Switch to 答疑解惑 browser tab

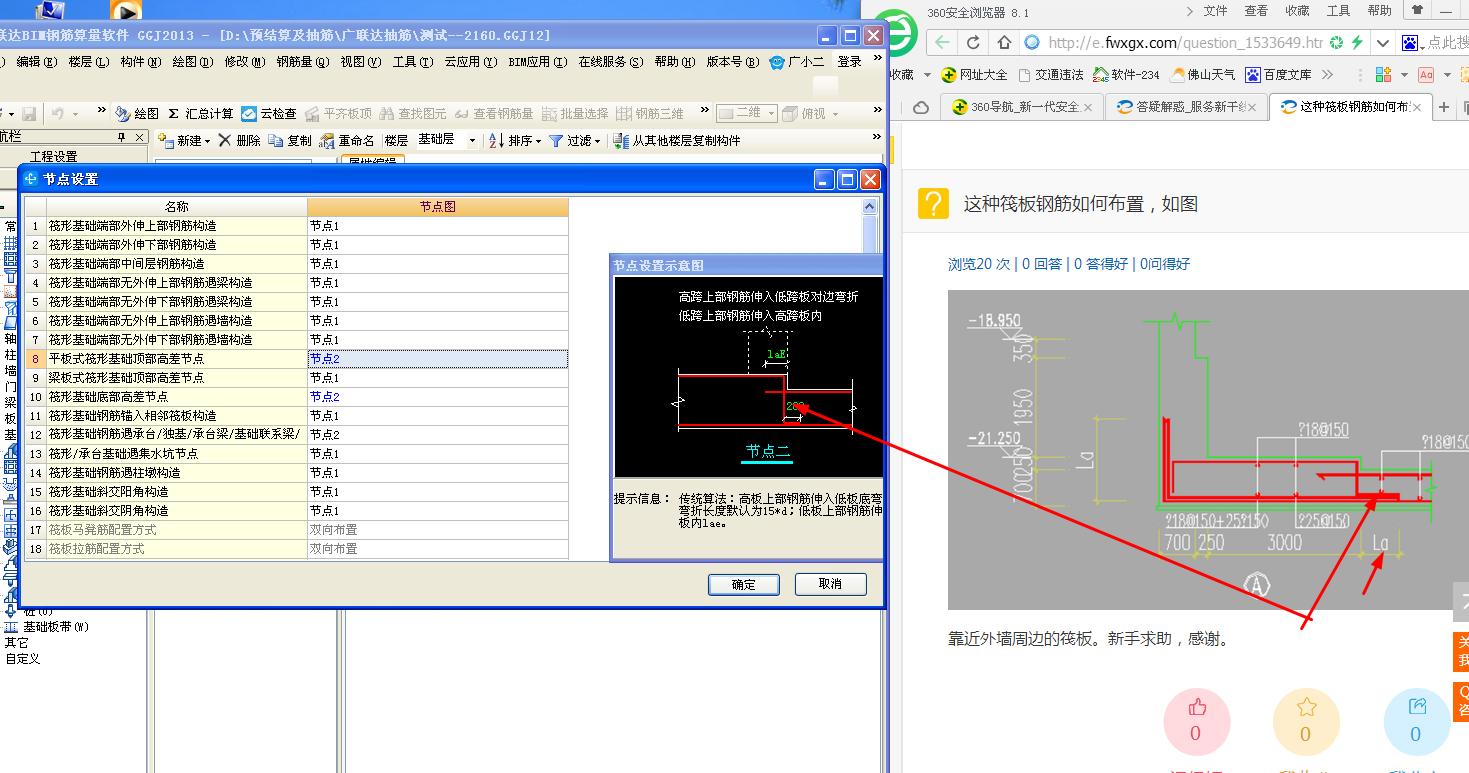pos(1185,107)
